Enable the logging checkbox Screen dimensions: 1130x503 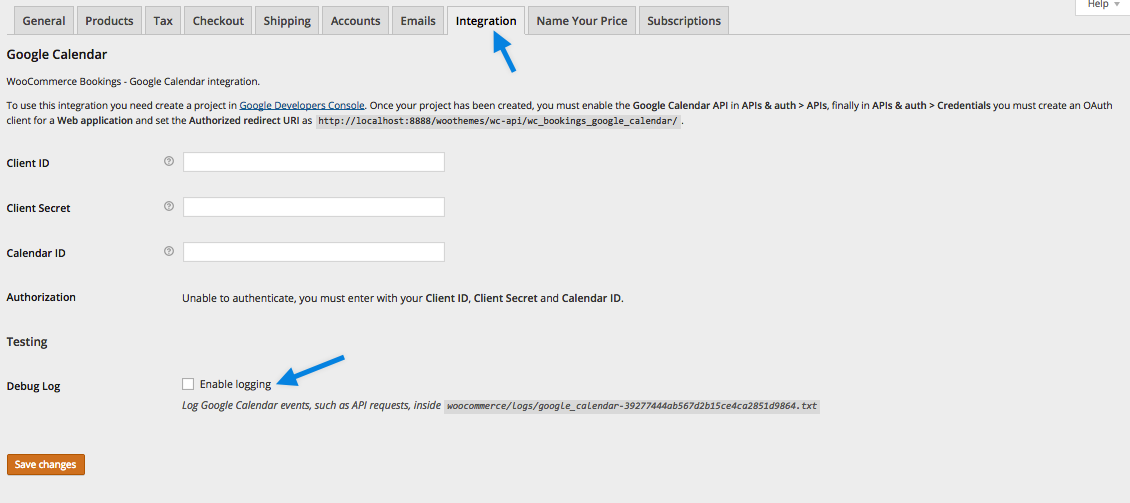click(x=188, y=383)
